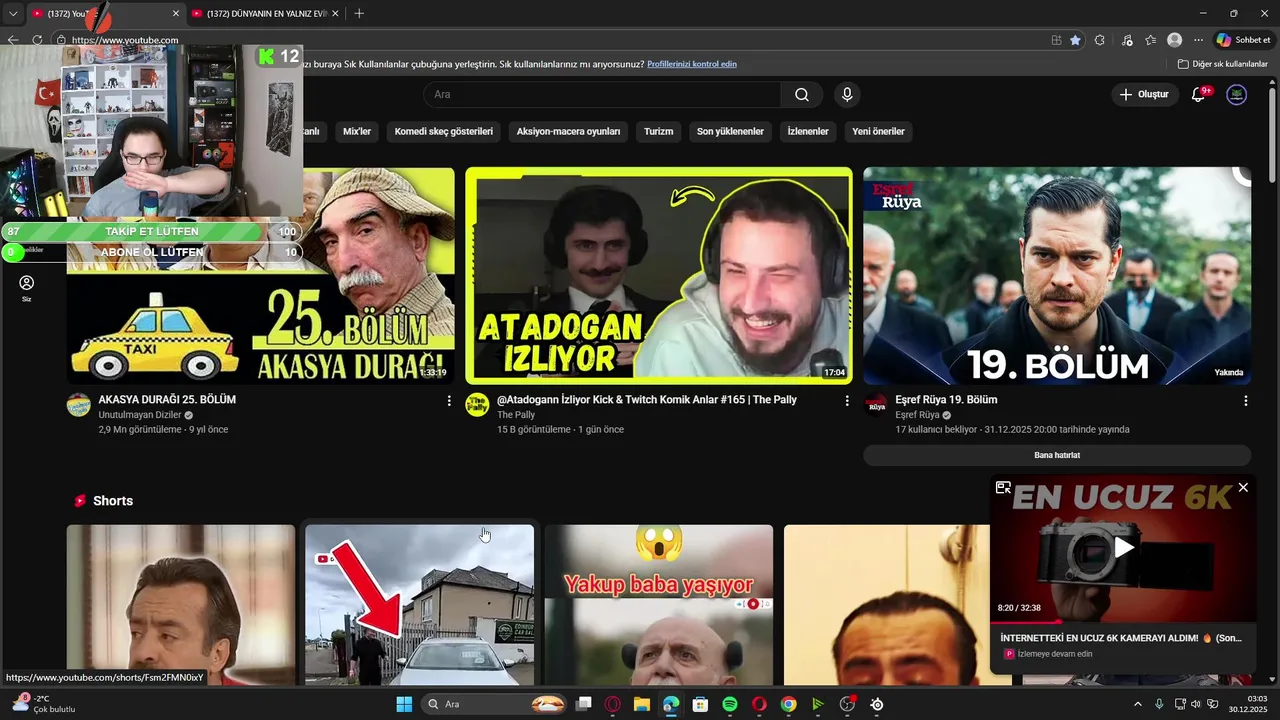Seek on the miniplayer progress bar

1123,622
